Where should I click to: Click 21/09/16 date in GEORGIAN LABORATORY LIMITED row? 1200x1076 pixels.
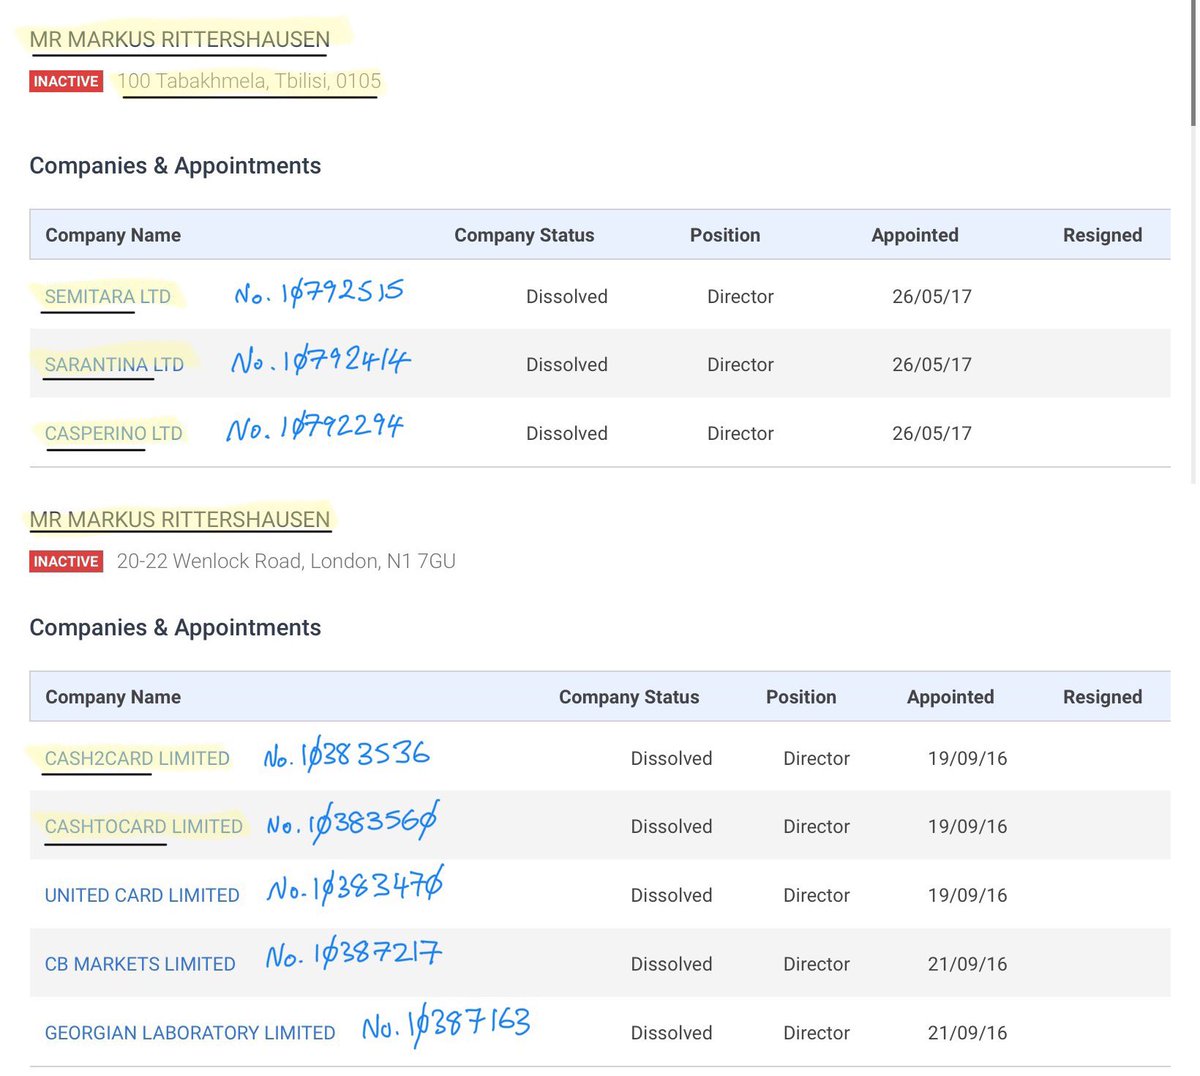(967, 1033)
